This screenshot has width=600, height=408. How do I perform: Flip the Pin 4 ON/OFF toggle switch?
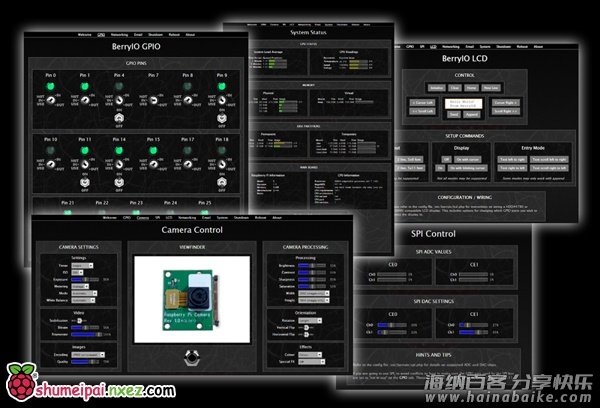119,118
